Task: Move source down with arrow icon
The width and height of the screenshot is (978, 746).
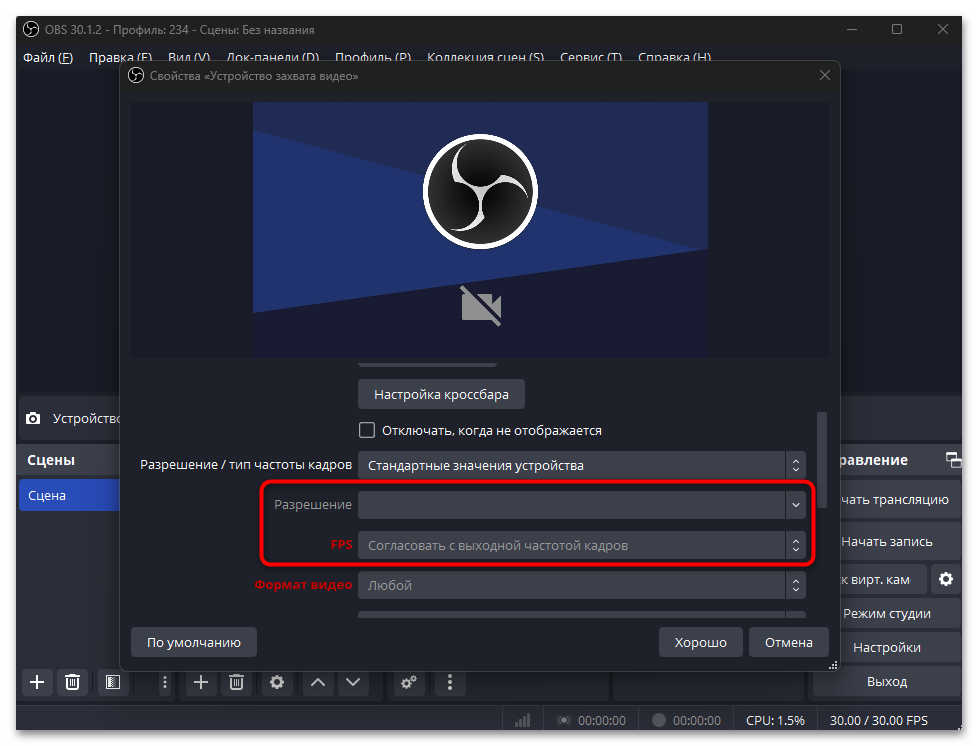Action: [x=353, y=682]
